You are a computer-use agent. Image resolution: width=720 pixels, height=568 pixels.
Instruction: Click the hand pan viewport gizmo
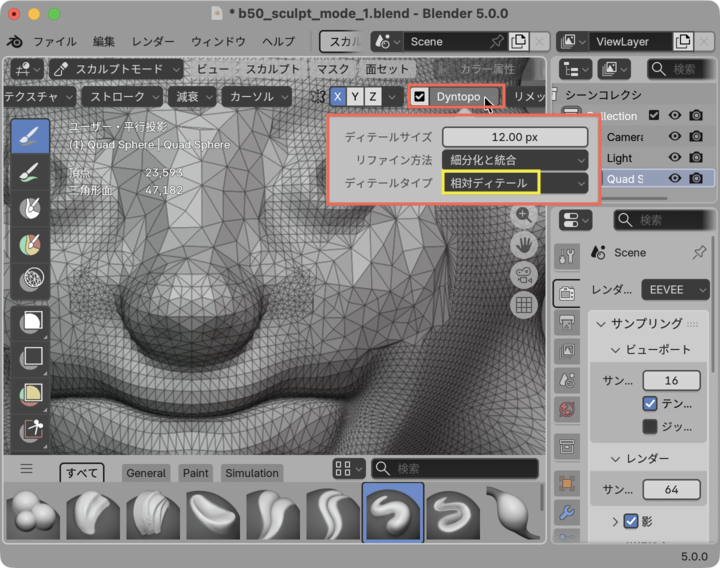(523, 244)
